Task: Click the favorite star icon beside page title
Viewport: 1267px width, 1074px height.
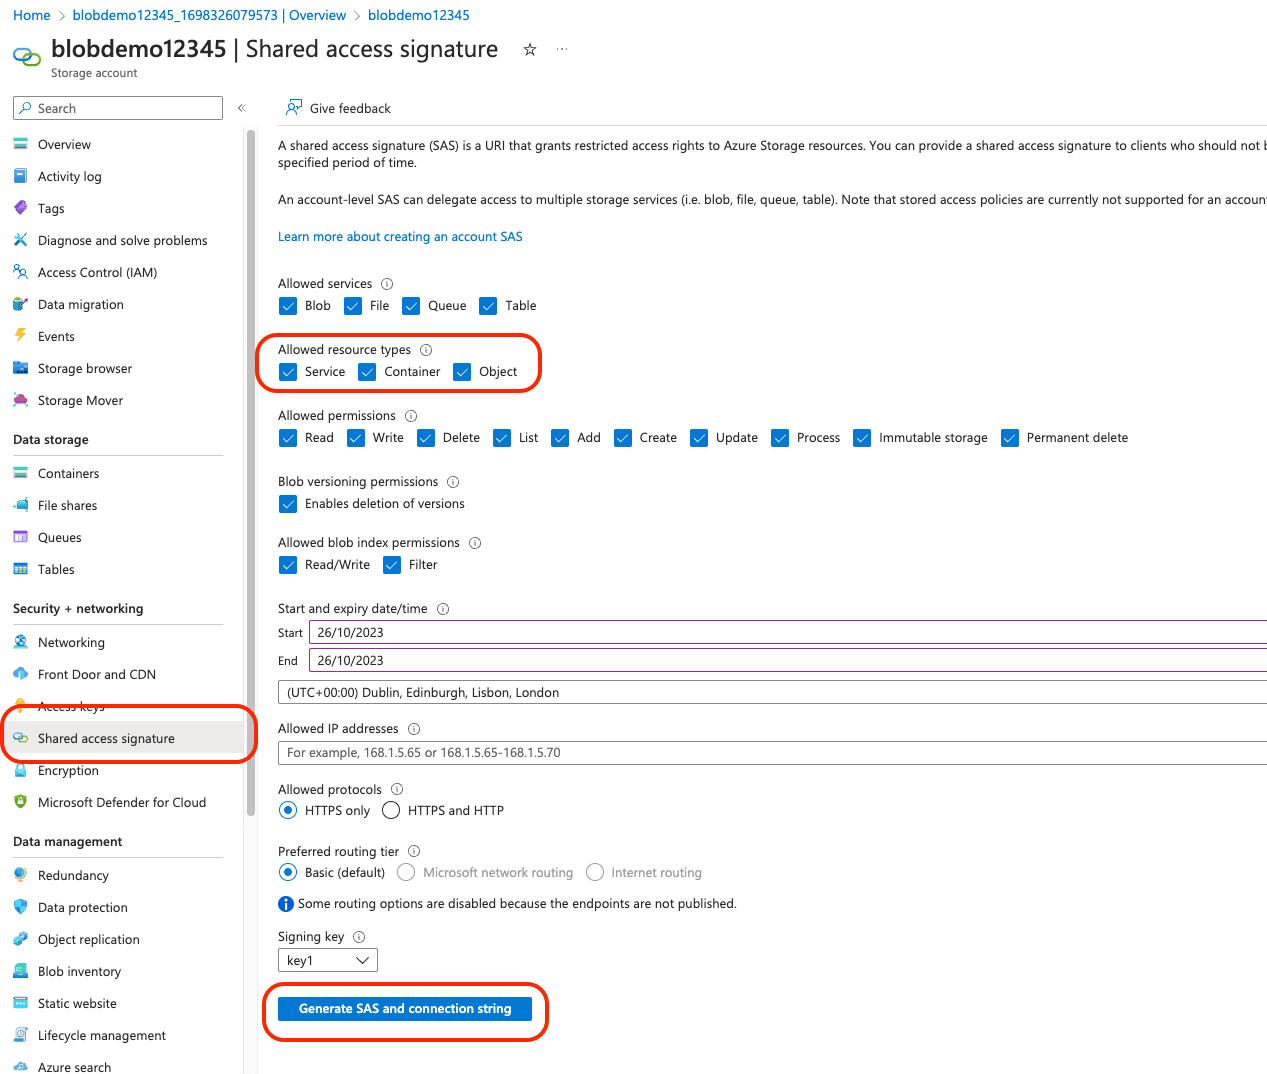Action: coord(530,50)
